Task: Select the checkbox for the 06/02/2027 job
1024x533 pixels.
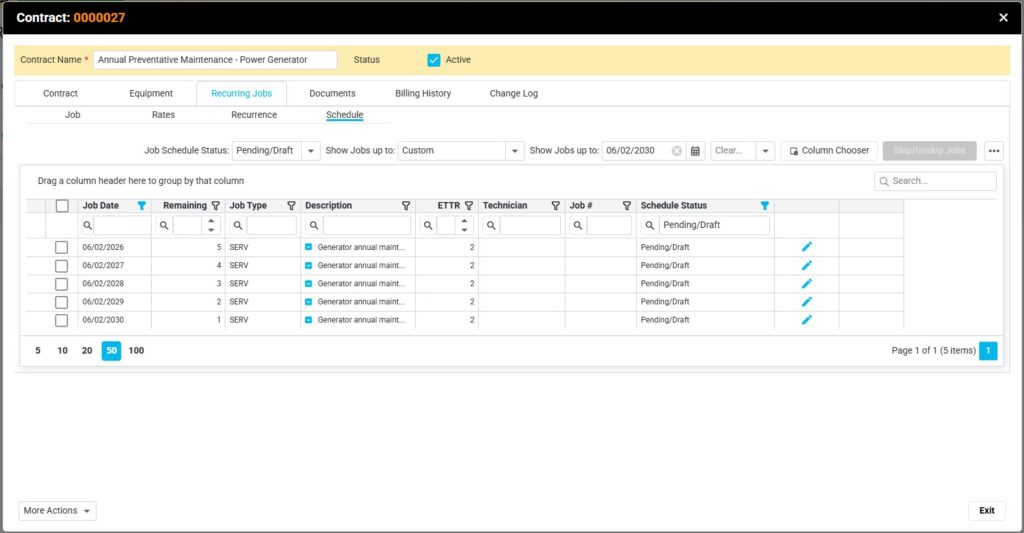Action: pos(61,266)
